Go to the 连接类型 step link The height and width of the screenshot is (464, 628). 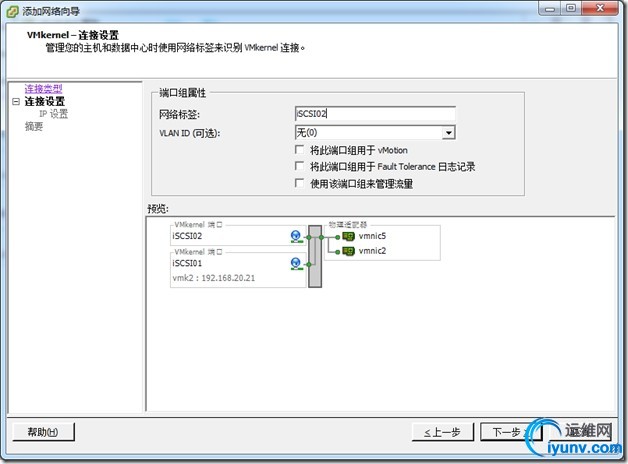(43, 88)
